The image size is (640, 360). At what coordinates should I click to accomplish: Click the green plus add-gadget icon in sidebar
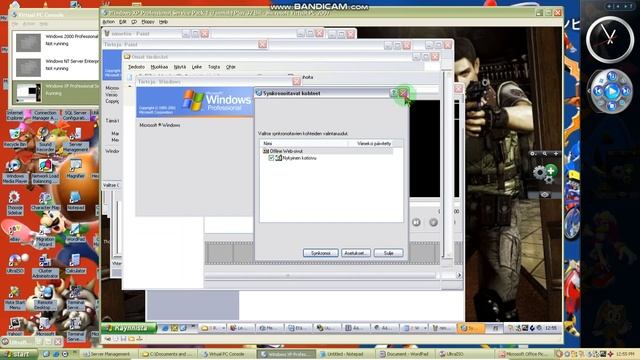click(551, 170)
